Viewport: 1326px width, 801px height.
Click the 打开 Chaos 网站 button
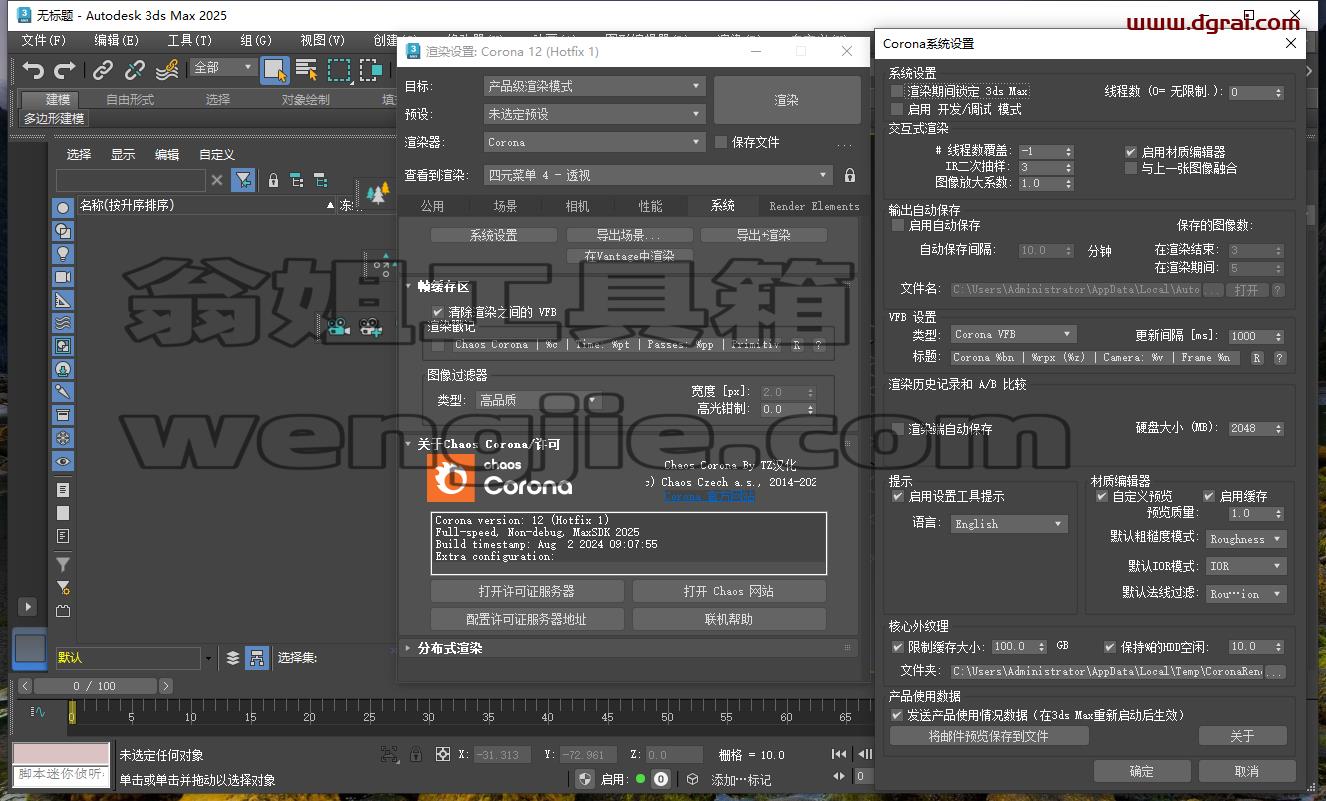pos(729,591)
